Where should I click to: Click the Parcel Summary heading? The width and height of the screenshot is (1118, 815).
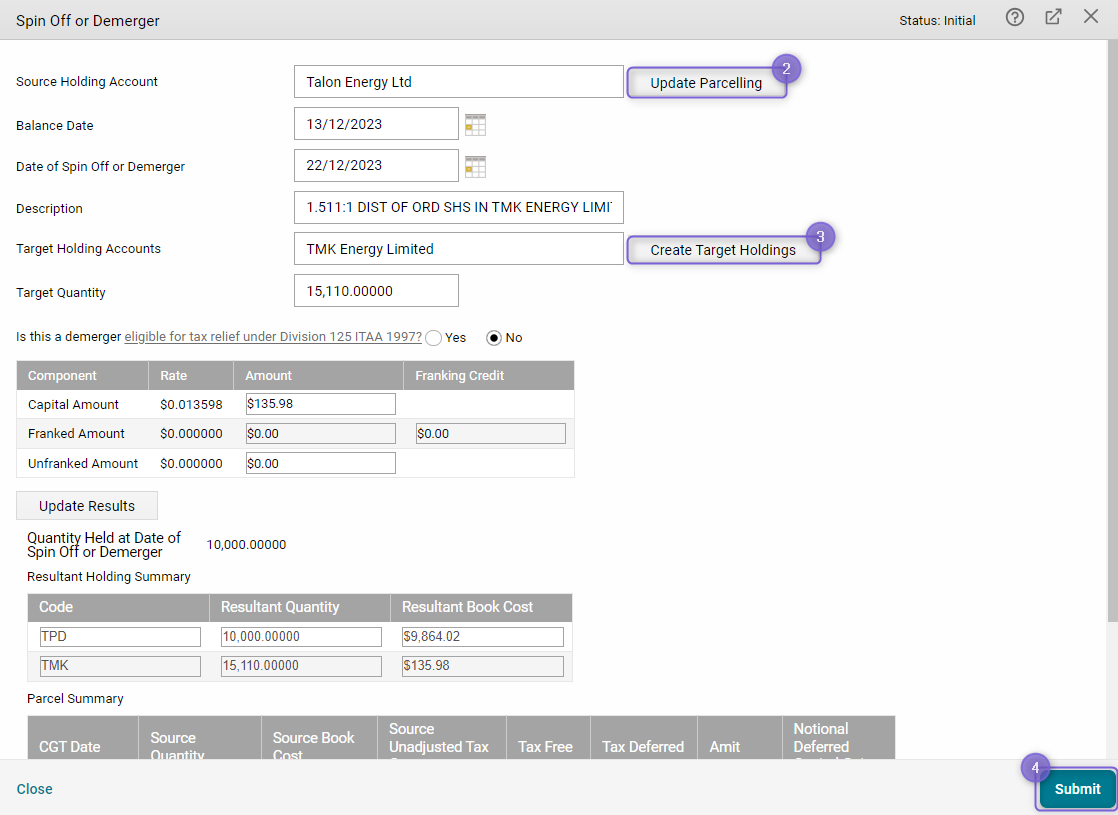(75, 699)
